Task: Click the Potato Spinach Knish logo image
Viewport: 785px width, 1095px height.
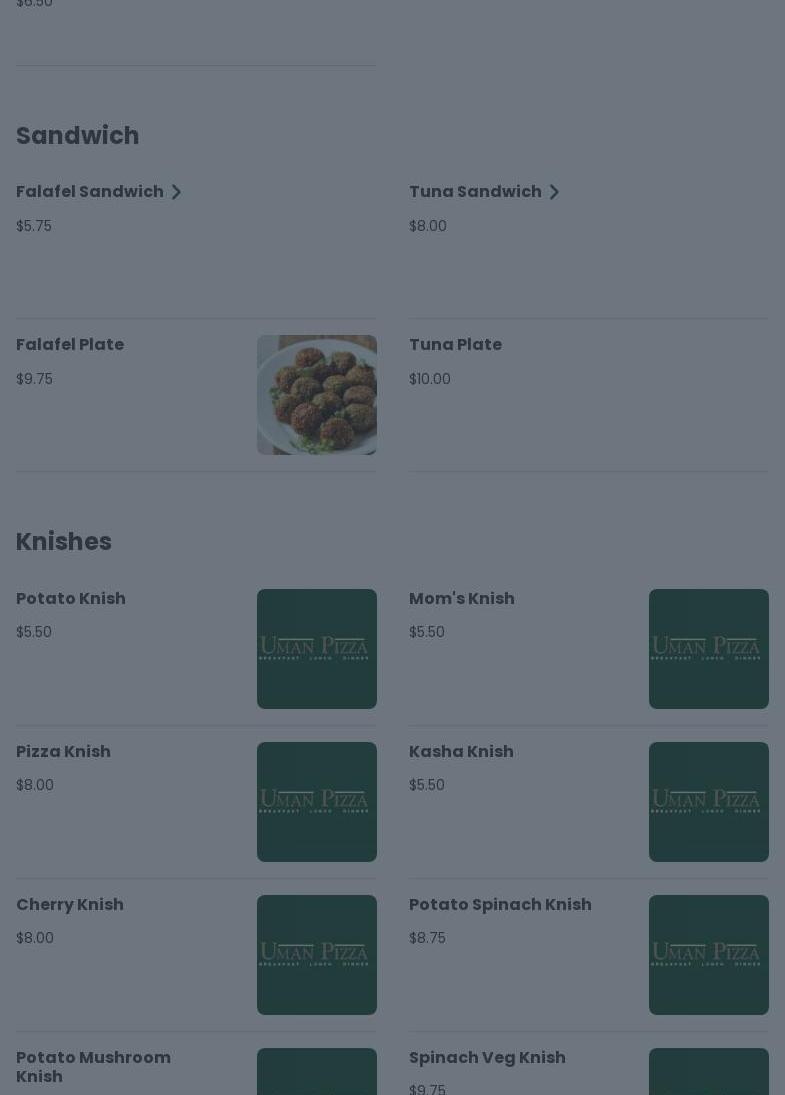Action: point(708,955)
